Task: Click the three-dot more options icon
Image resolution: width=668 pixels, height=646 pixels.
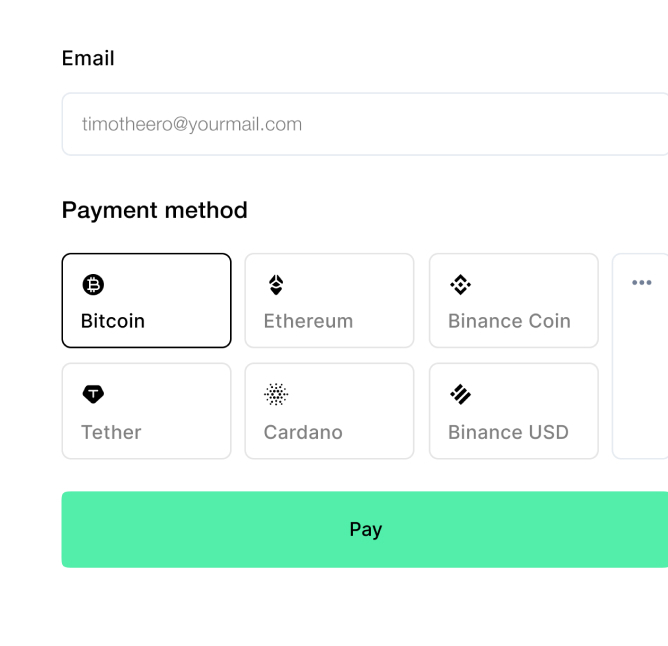Action: (642, 283)
